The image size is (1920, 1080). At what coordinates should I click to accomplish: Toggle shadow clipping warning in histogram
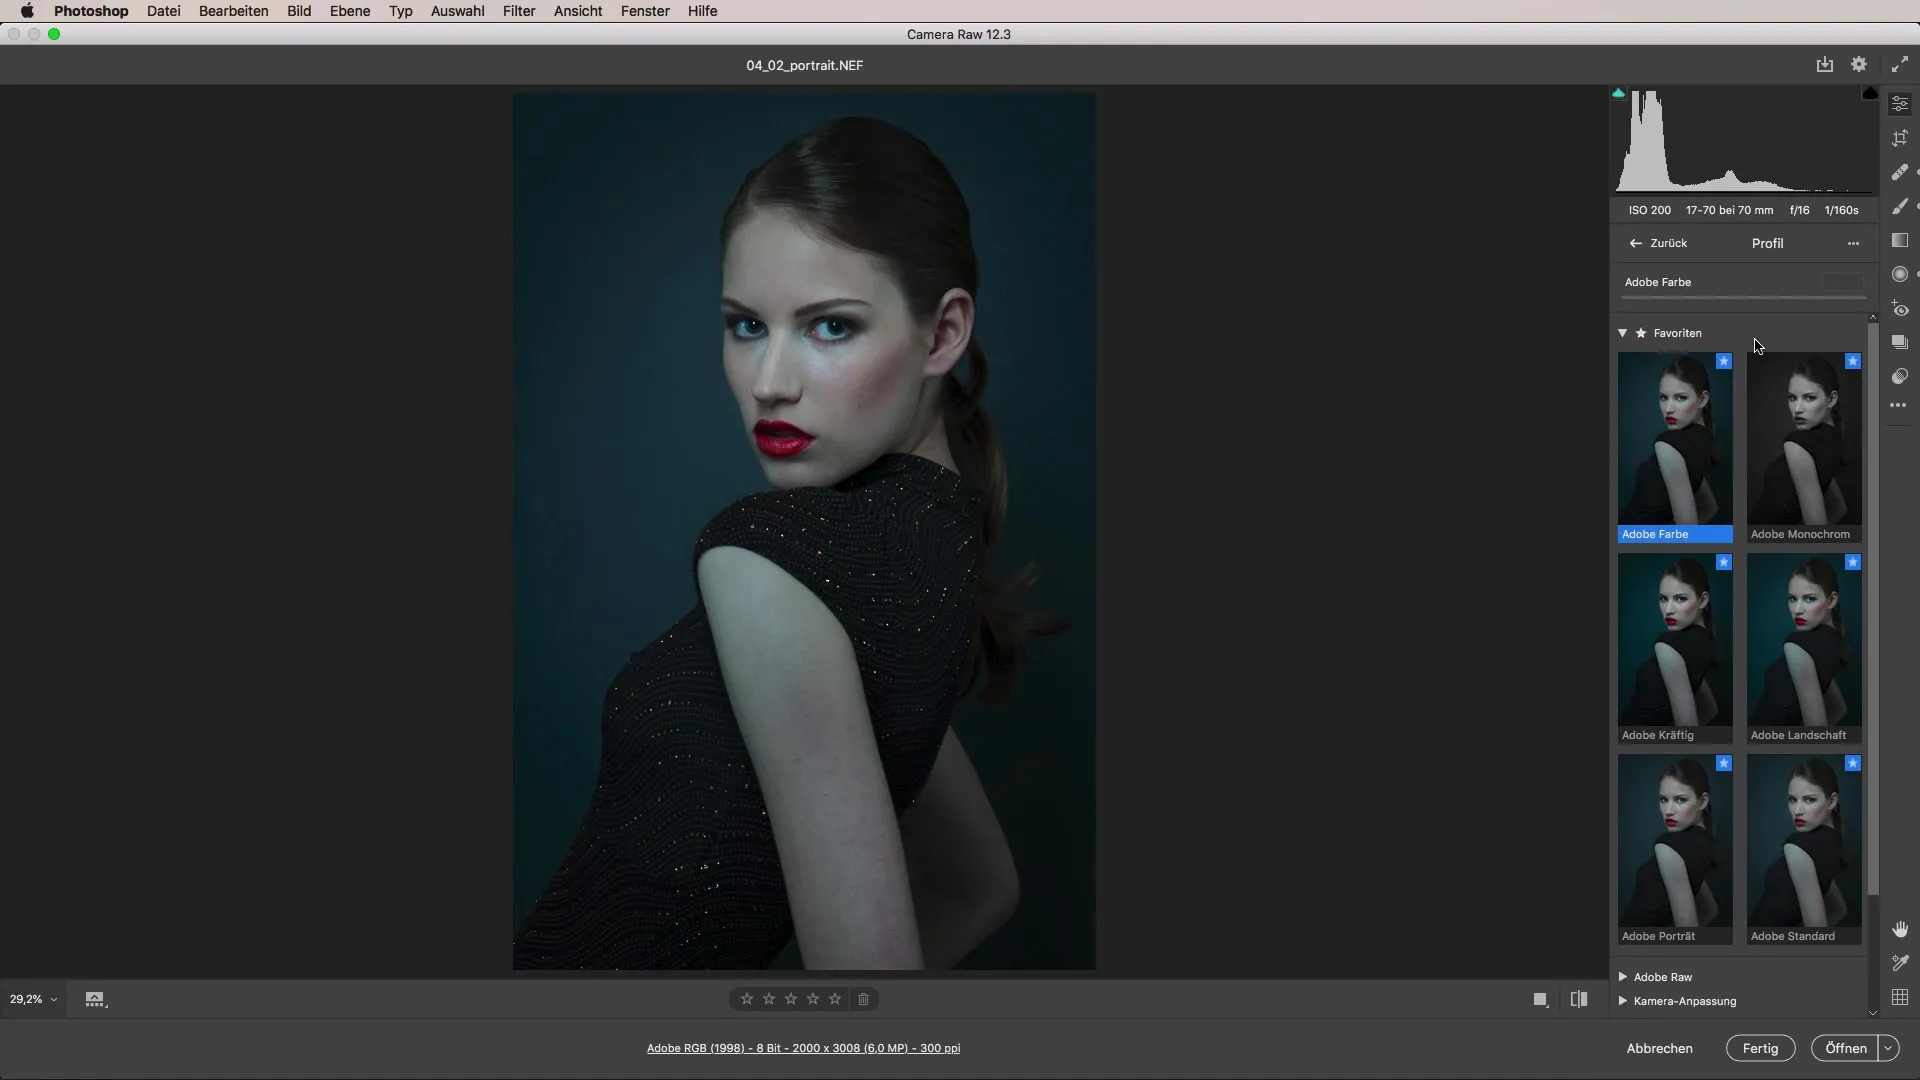(x=1618, y=93)
